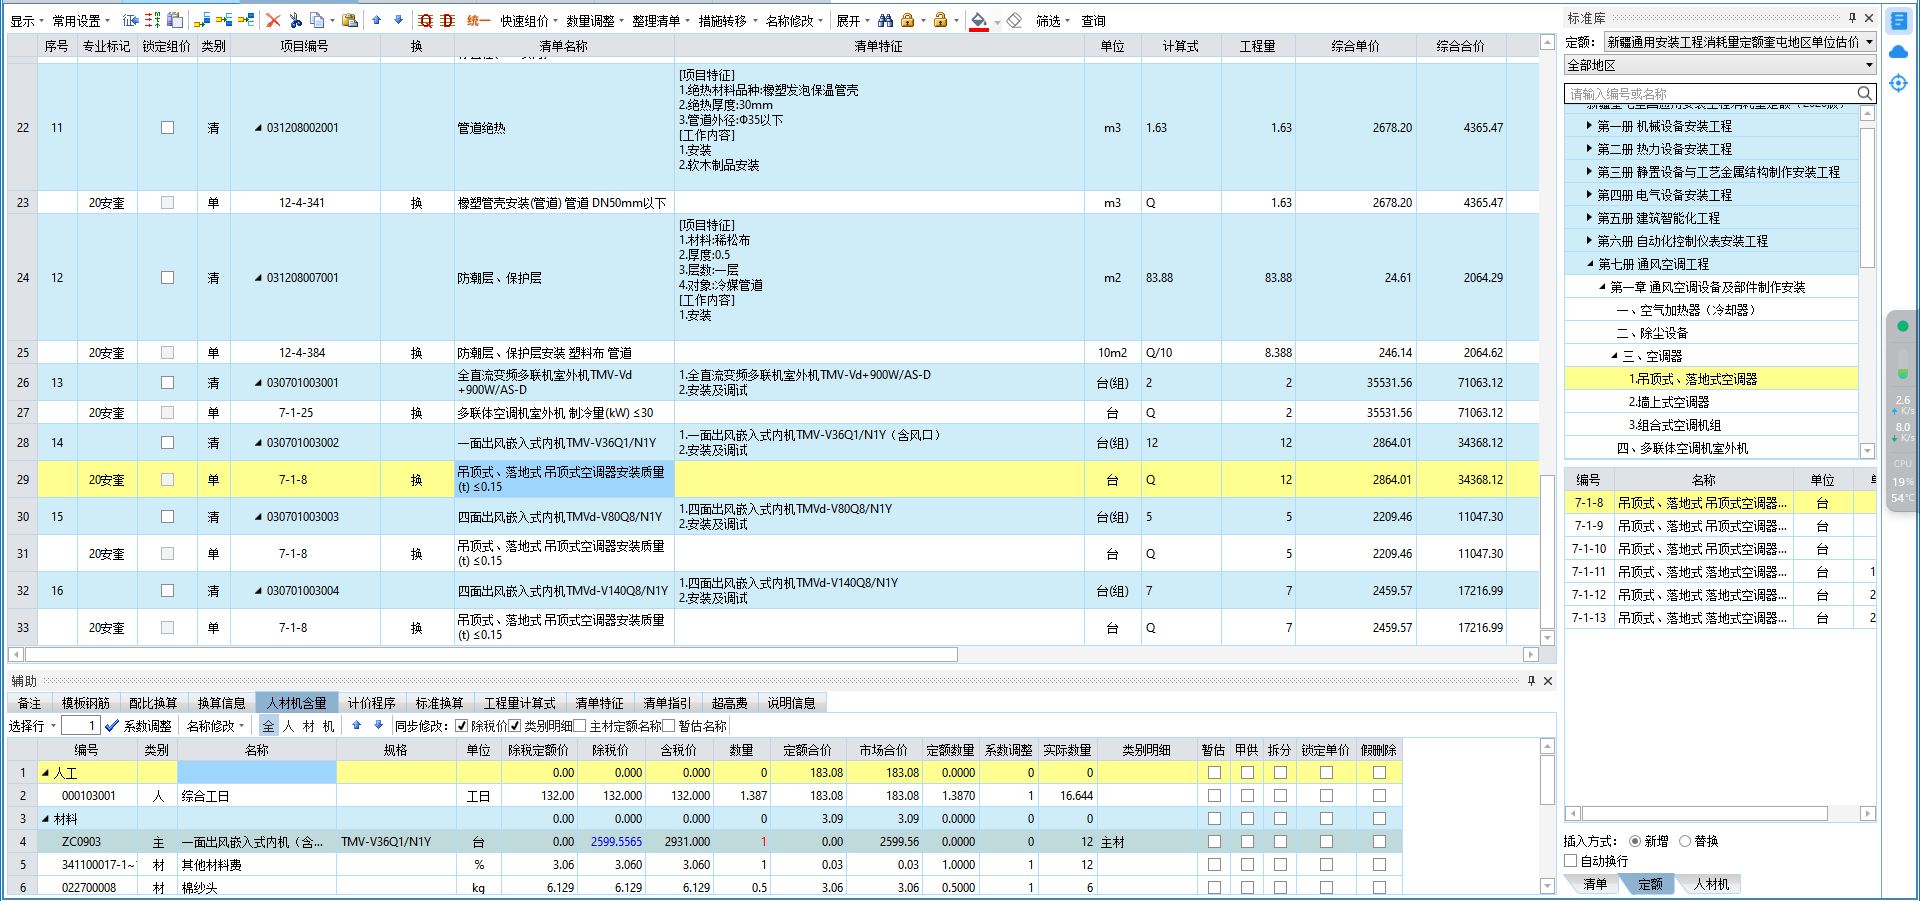Click the first blue-yellow node level icon
This screenshot has height=901, width=1920.
202,20
